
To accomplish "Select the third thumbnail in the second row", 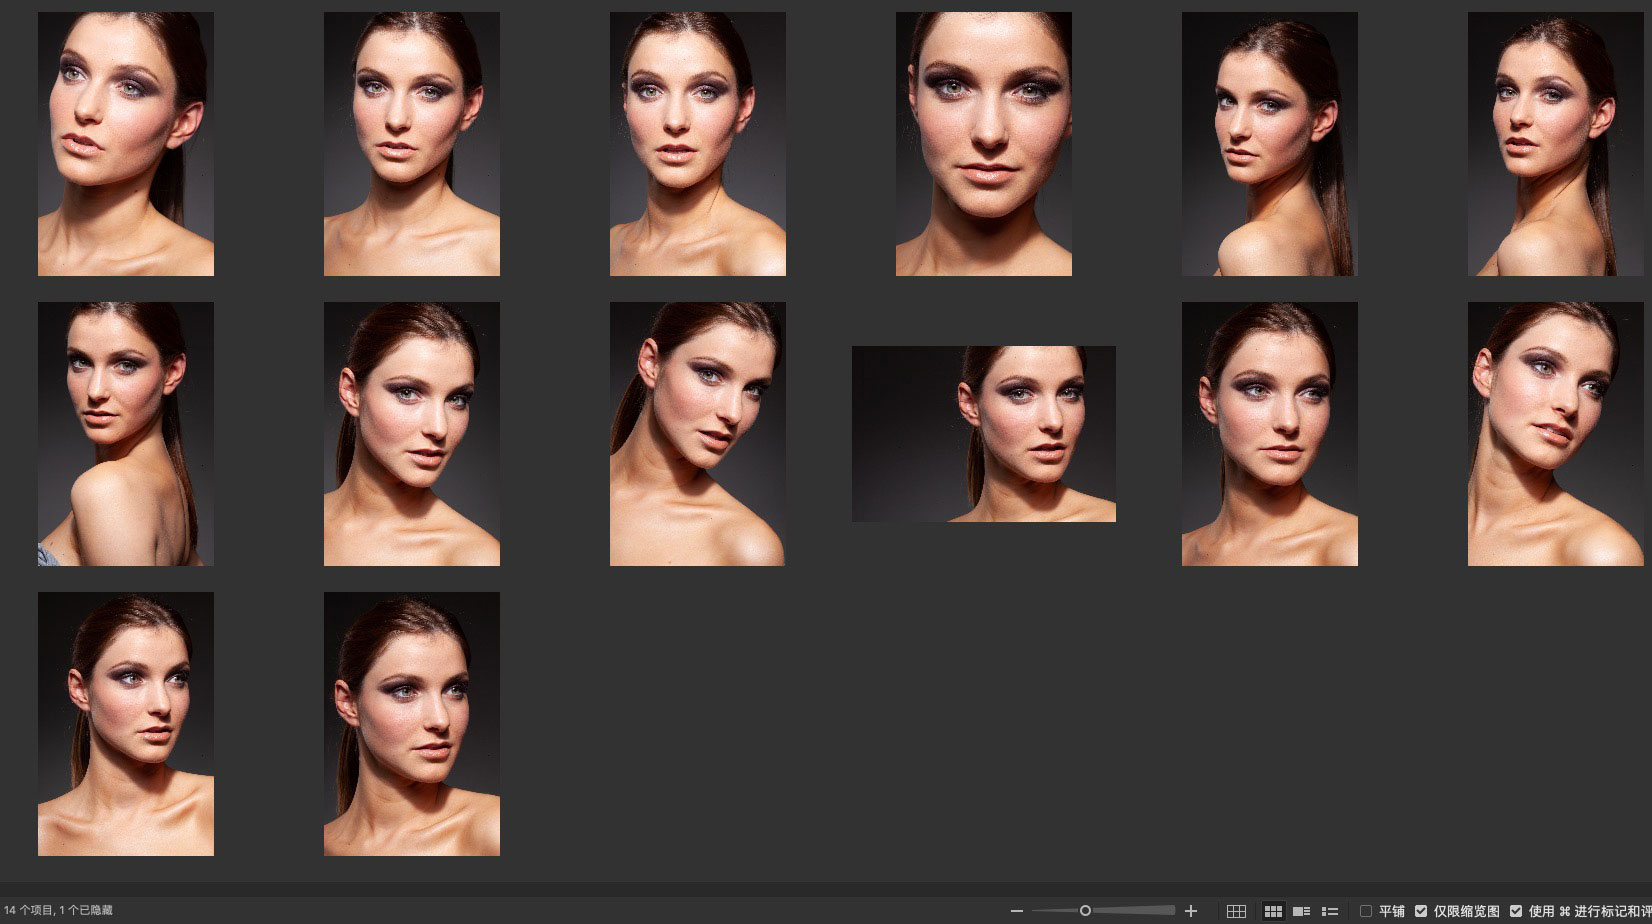I will coord(698,434).
